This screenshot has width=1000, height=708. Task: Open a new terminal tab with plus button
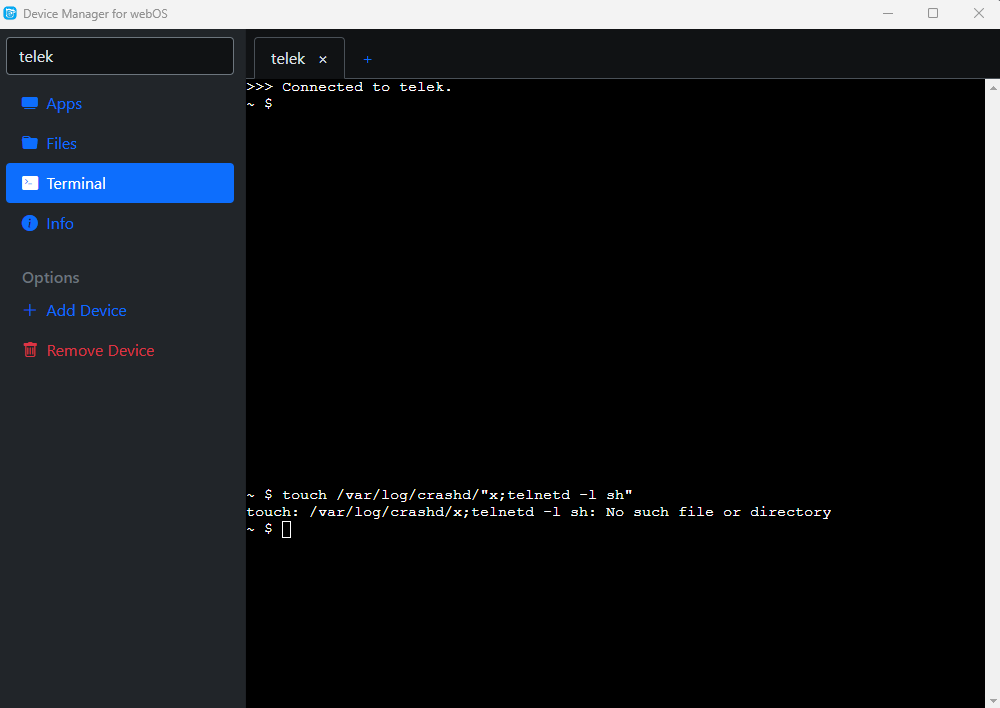[x=367, y=59]
